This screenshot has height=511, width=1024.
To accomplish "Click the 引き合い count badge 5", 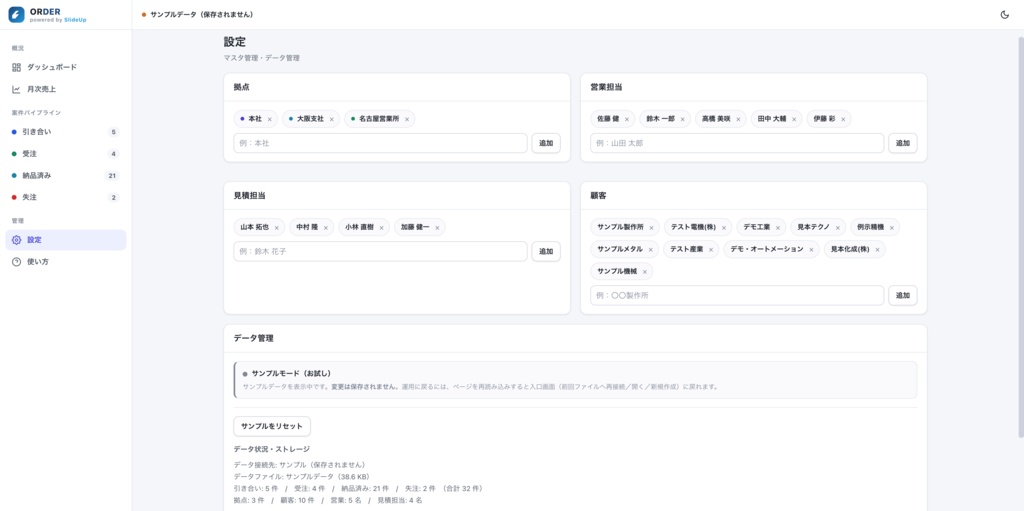I will point(114,132).
